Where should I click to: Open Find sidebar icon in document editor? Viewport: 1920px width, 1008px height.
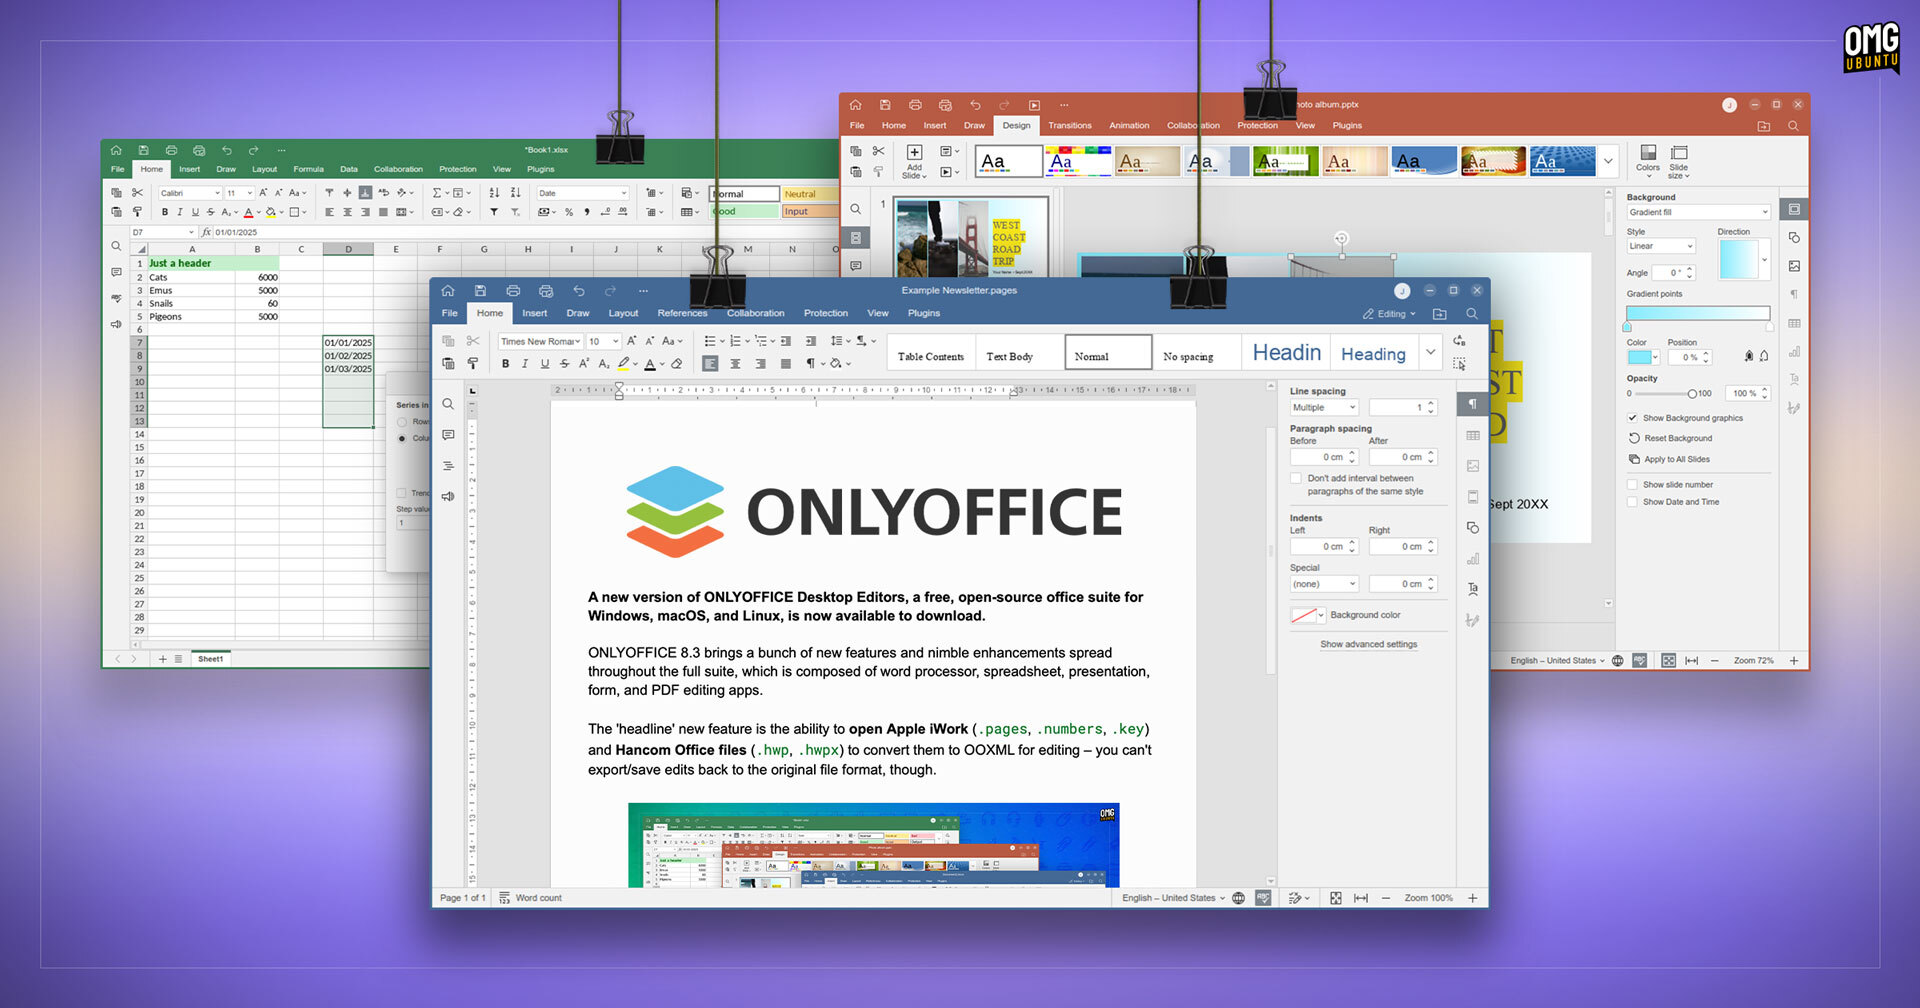point(448,404)
